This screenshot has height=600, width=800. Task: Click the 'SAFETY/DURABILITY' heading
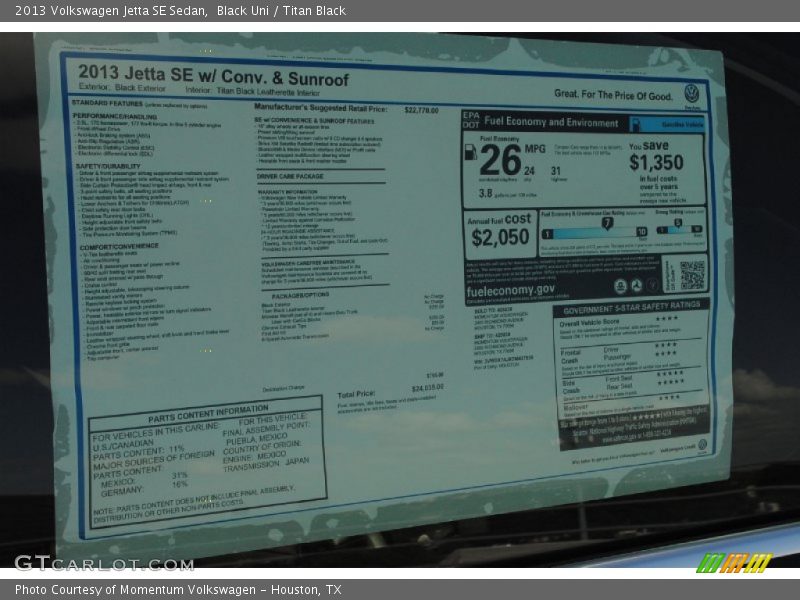(108, 166)
